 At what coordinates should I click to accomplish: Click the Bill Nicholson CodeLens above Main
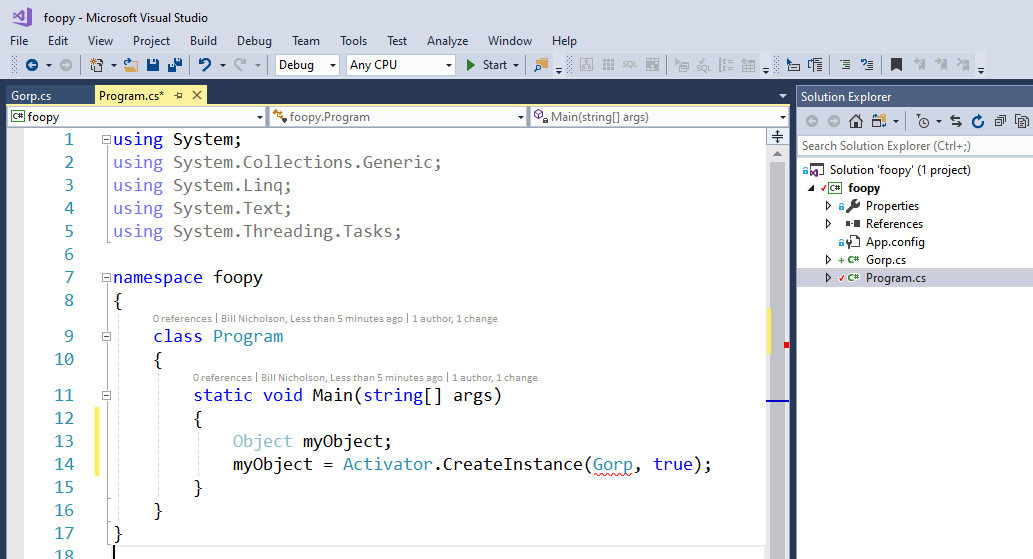pos(352,378)
